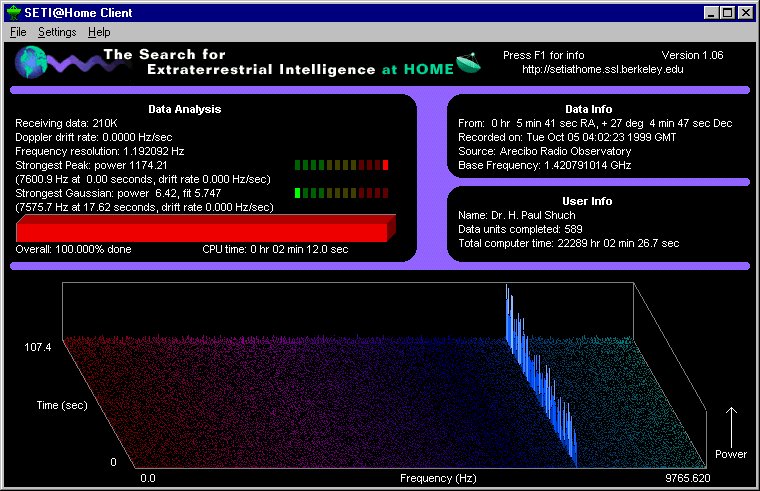Screen dimensions: 760x491
Task: Click the SETI@Home title bar app icon
Action: [x=14, y=12]
